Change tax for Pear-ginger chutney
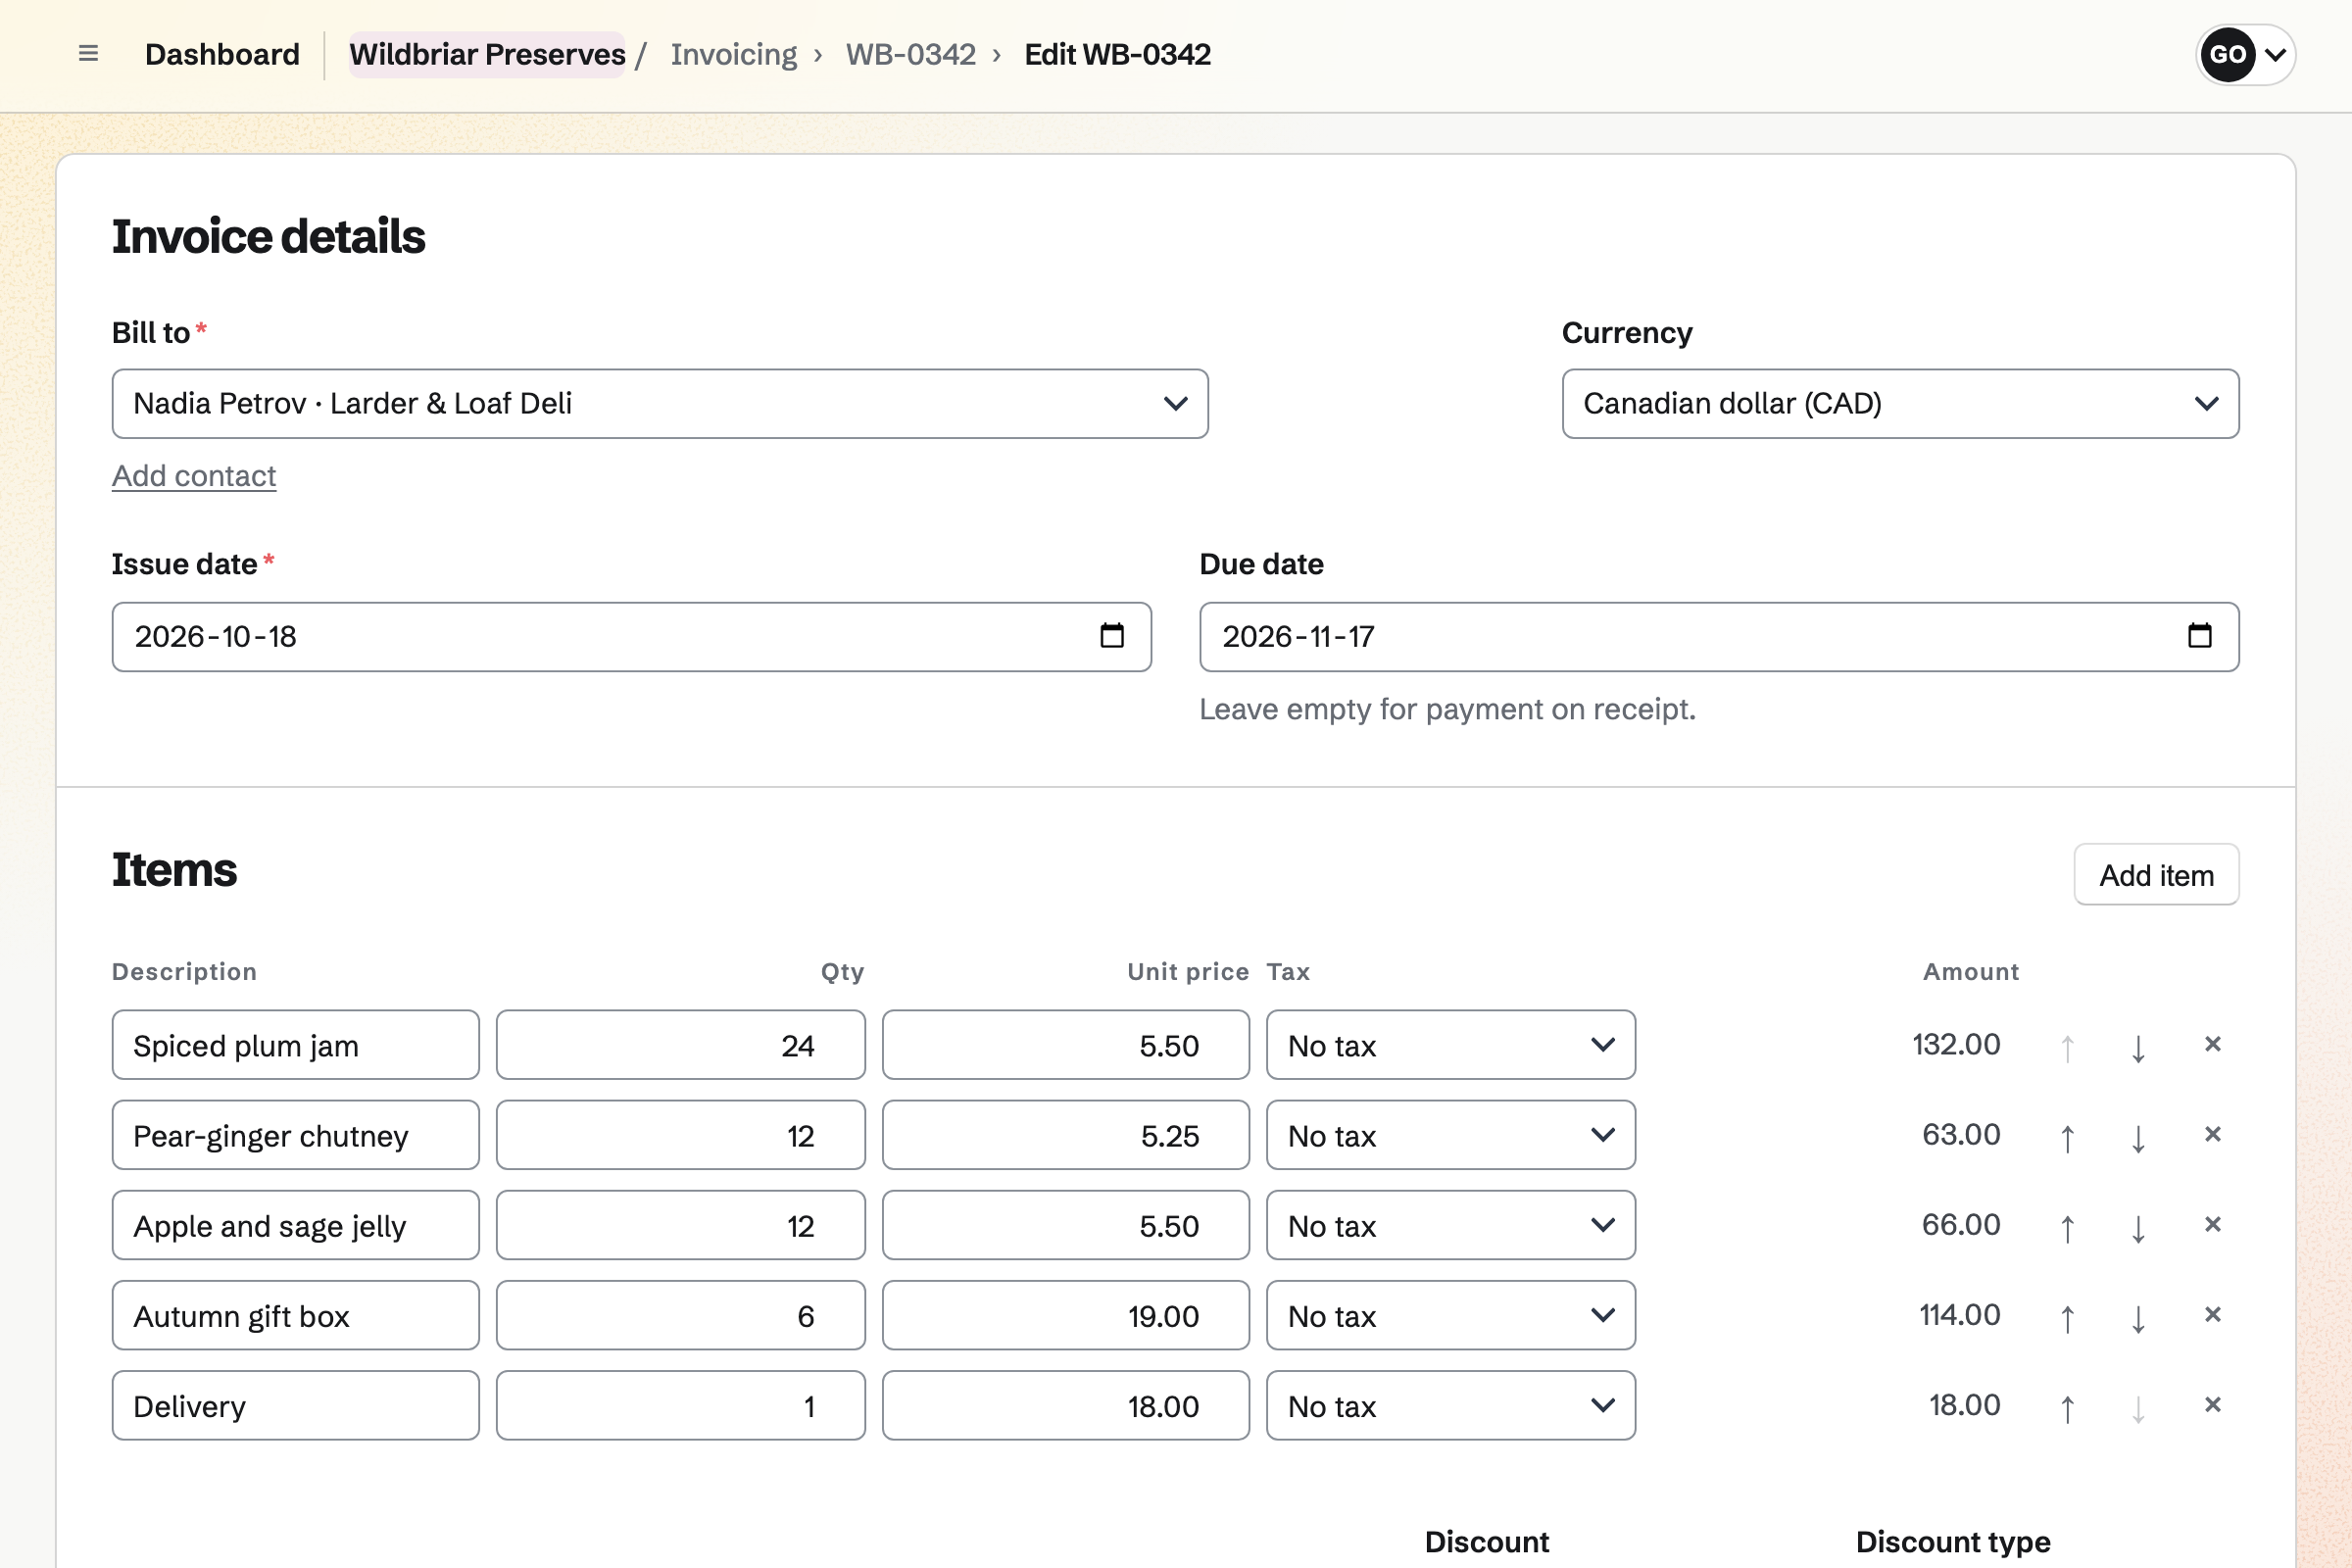The height and width of the screenshot is (1568, 2352). point(1450,1135)
